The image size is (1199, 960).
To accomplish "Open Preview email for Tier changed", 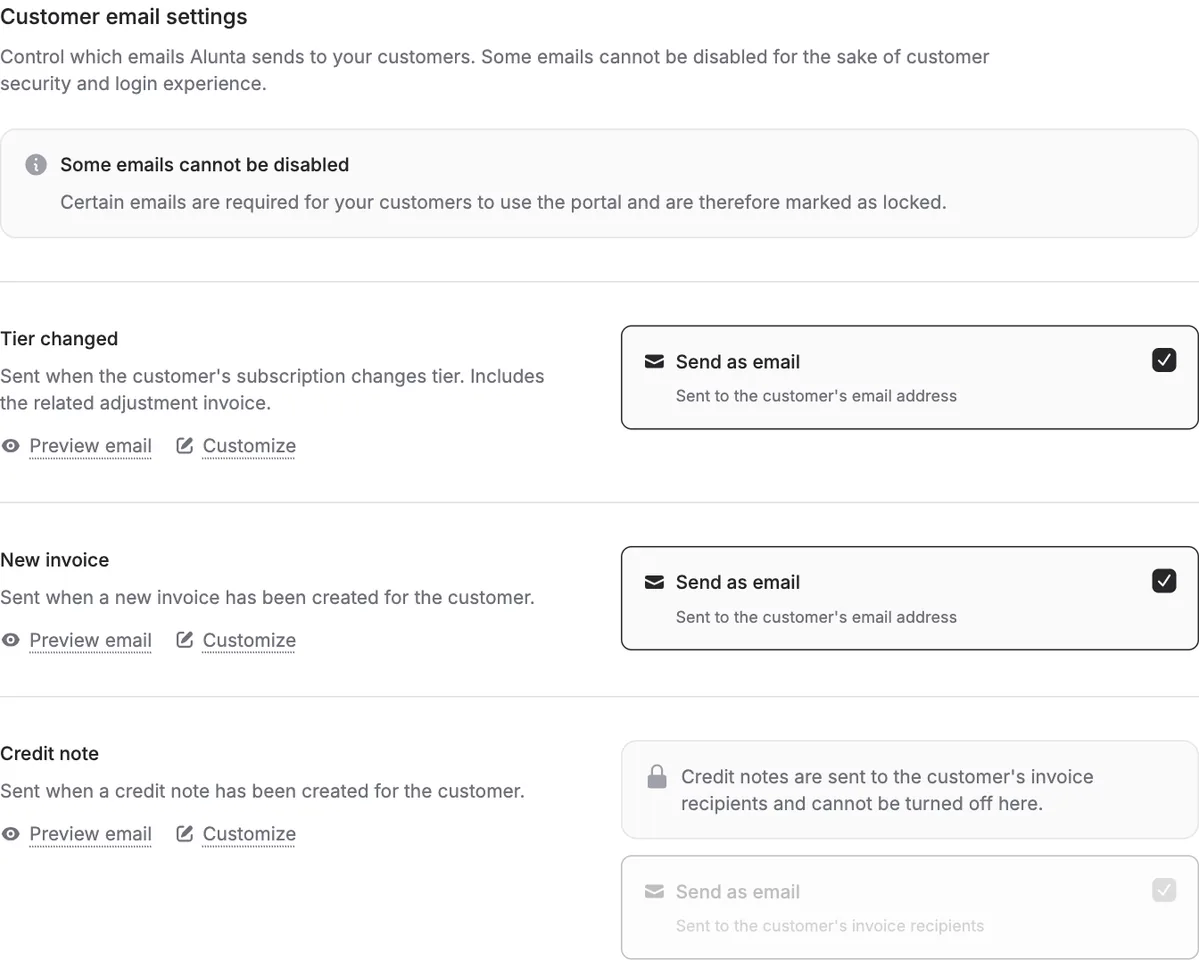I will [x=90, y=446].
